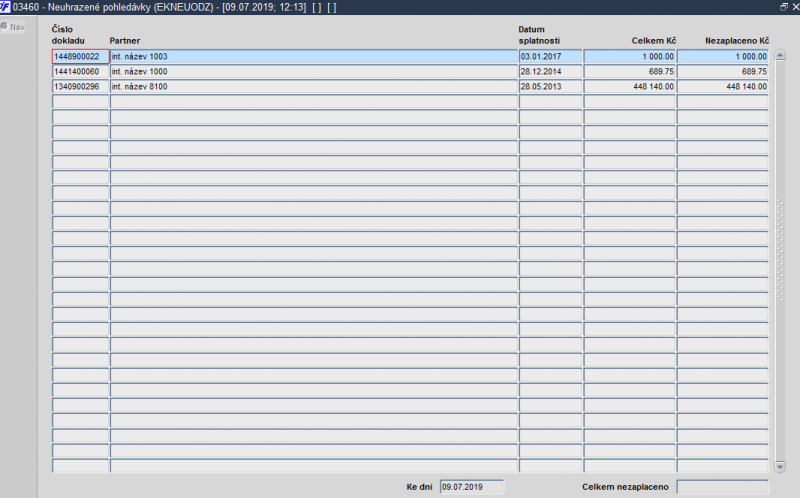Click partner cell int. název 1000
800x498 pixels.
[x=314, y=71]
